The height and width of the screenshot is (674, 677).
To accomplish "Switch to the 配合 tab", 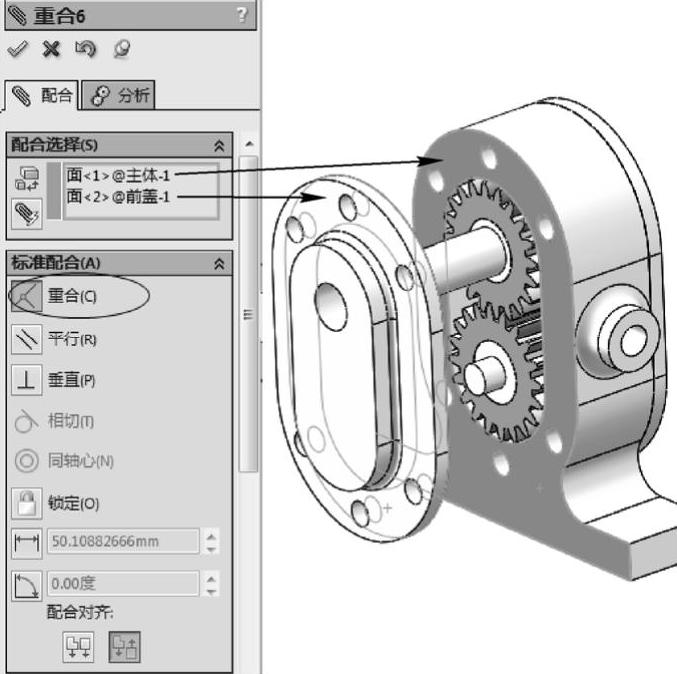I will pos(42,95).
